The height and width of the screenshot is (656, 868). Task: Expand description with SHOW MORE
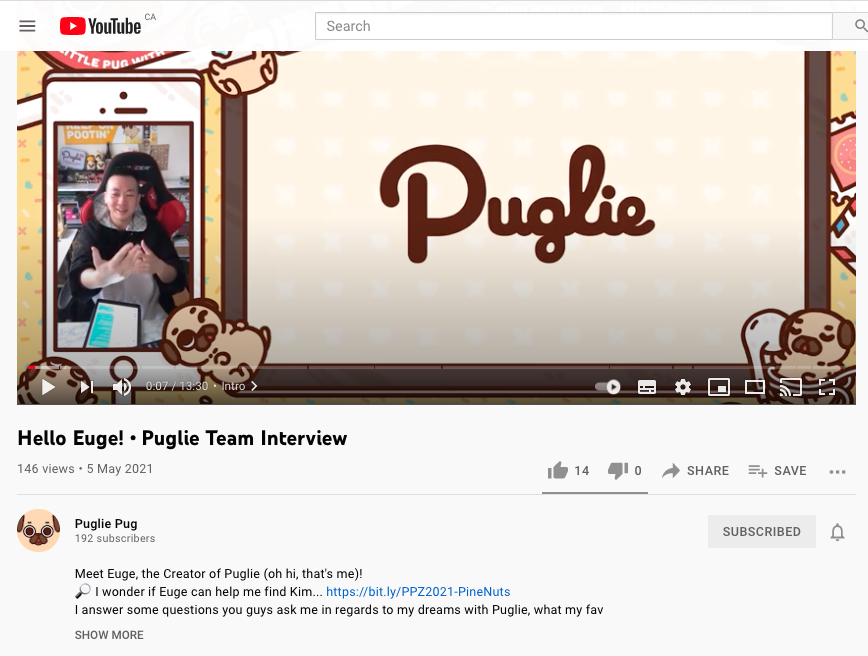(x=109, y=635)
